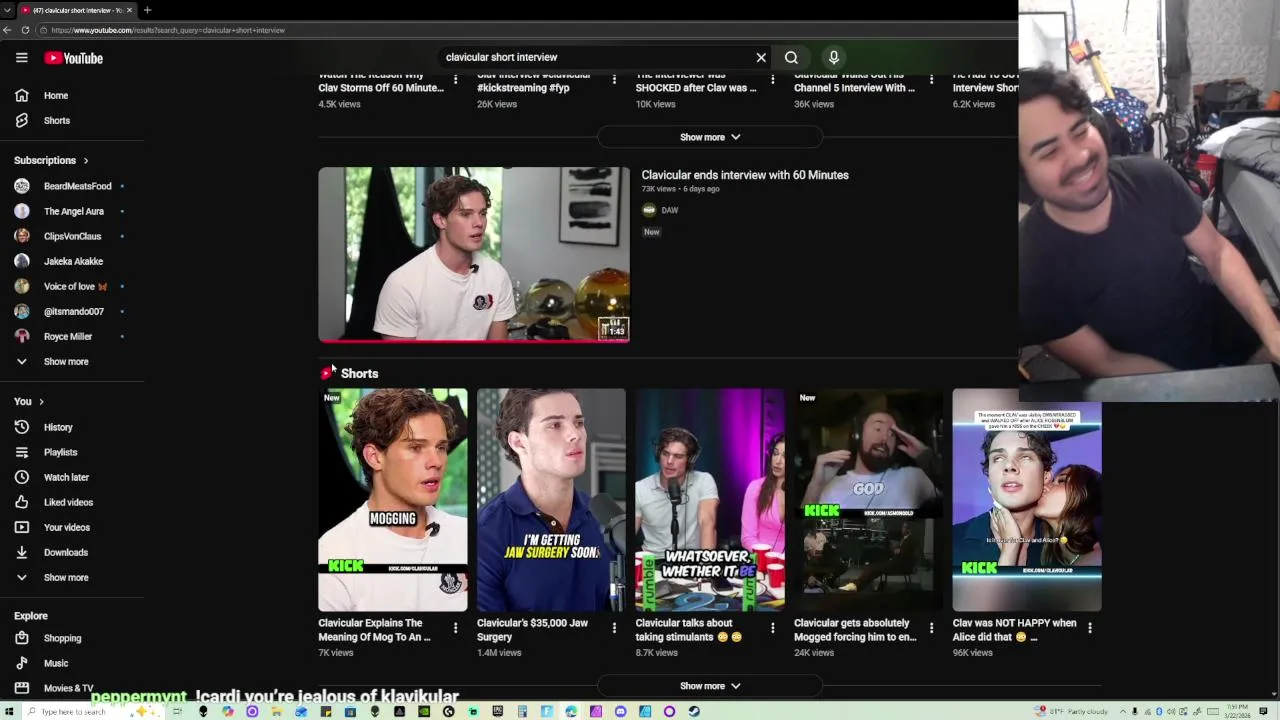
Task: Play 'absolutely Mogged' short thumbnail
Action: pyautogui.click(x=868, y=500)
